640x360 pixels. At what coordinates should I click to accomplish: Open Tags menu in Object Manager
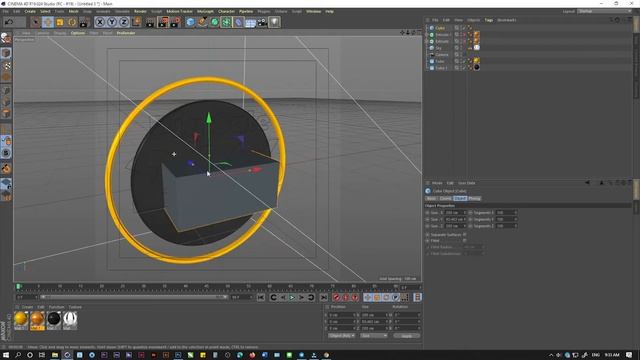[x=489, y=20]
